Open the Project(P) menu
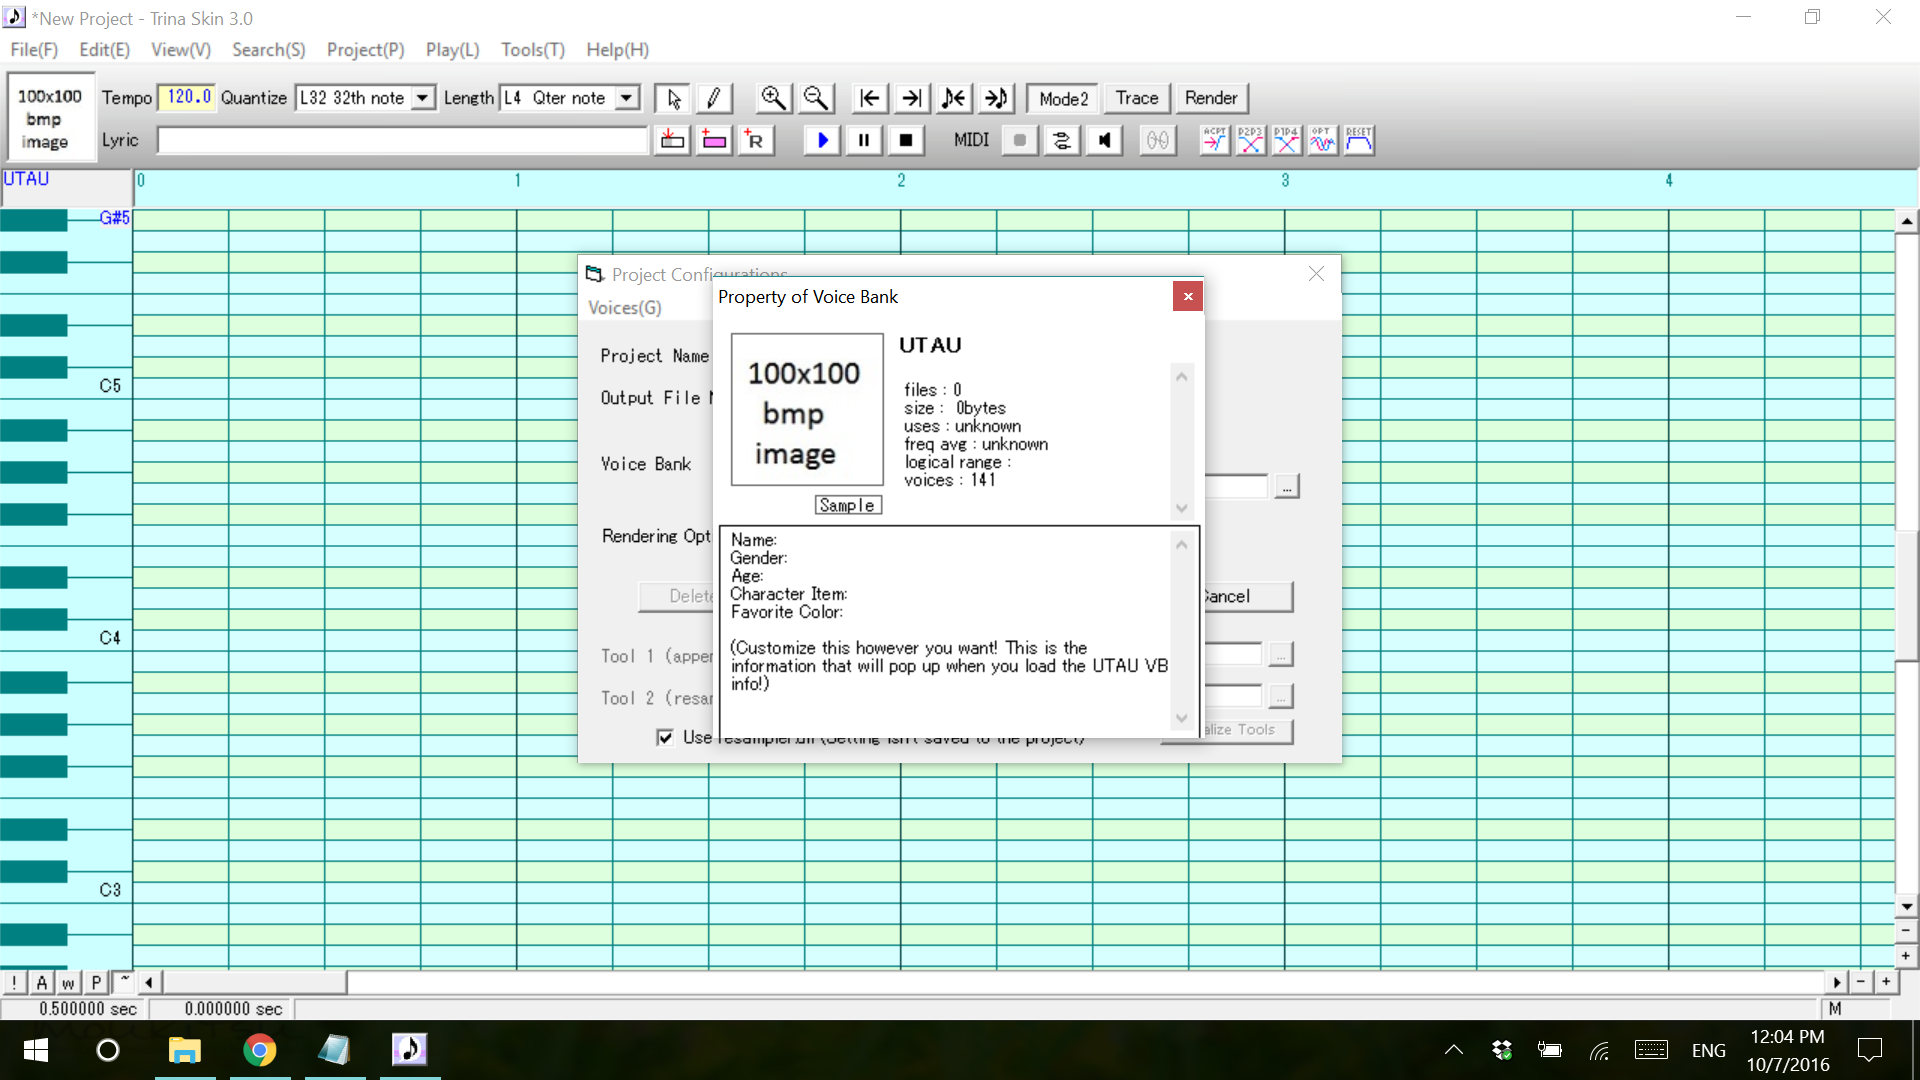This screenshot has width=1920, height=1080. tap(365, 50)
